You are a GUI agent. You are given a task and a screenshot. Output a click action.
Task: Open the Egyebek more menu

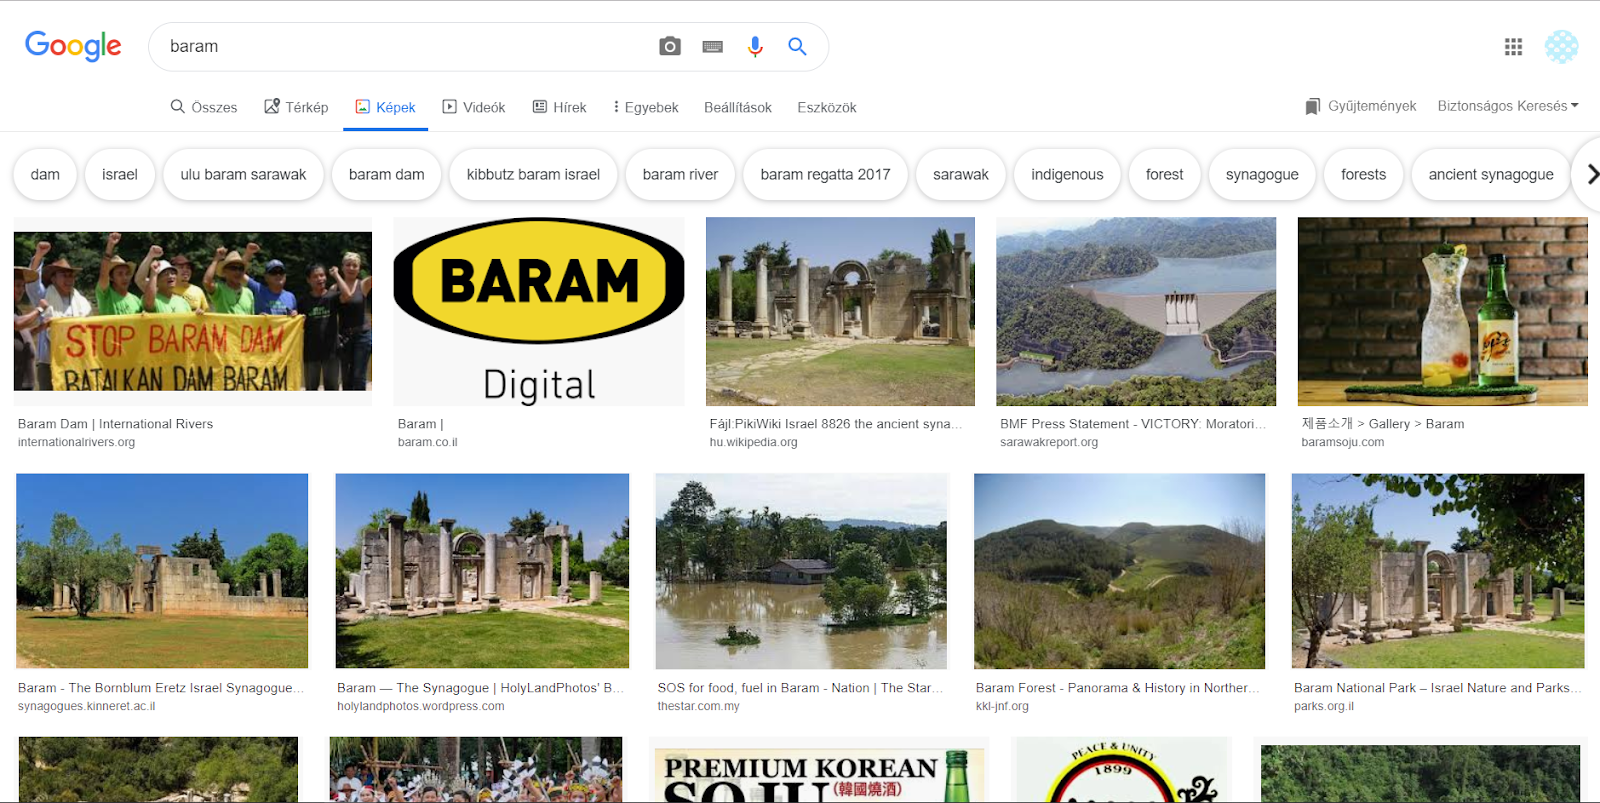pos(646,107)
